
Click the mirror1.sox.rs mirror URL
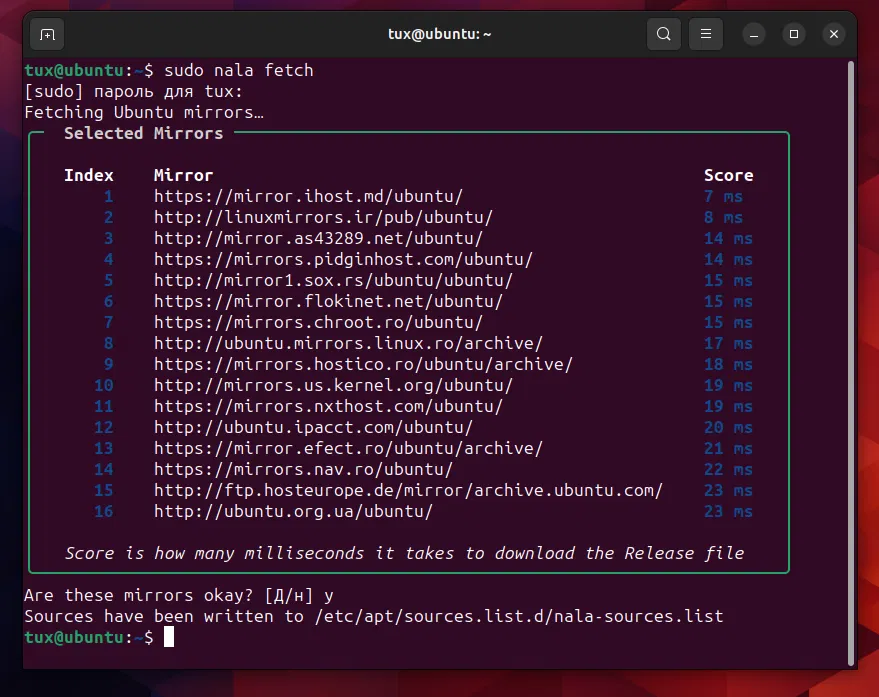333,281
